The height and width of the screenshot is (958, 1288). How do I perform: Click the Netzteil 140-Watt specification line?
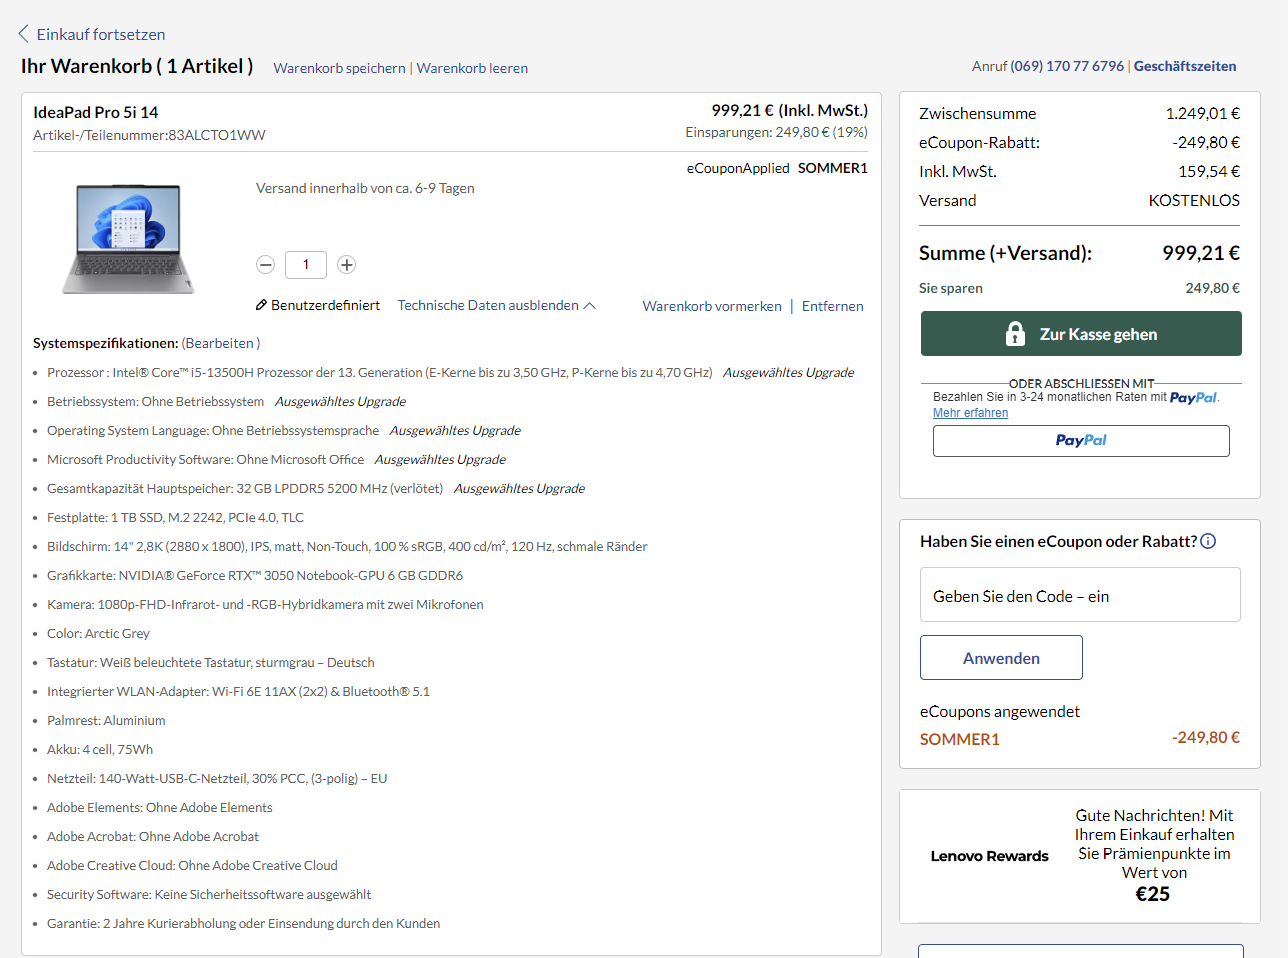coord(217,779)
